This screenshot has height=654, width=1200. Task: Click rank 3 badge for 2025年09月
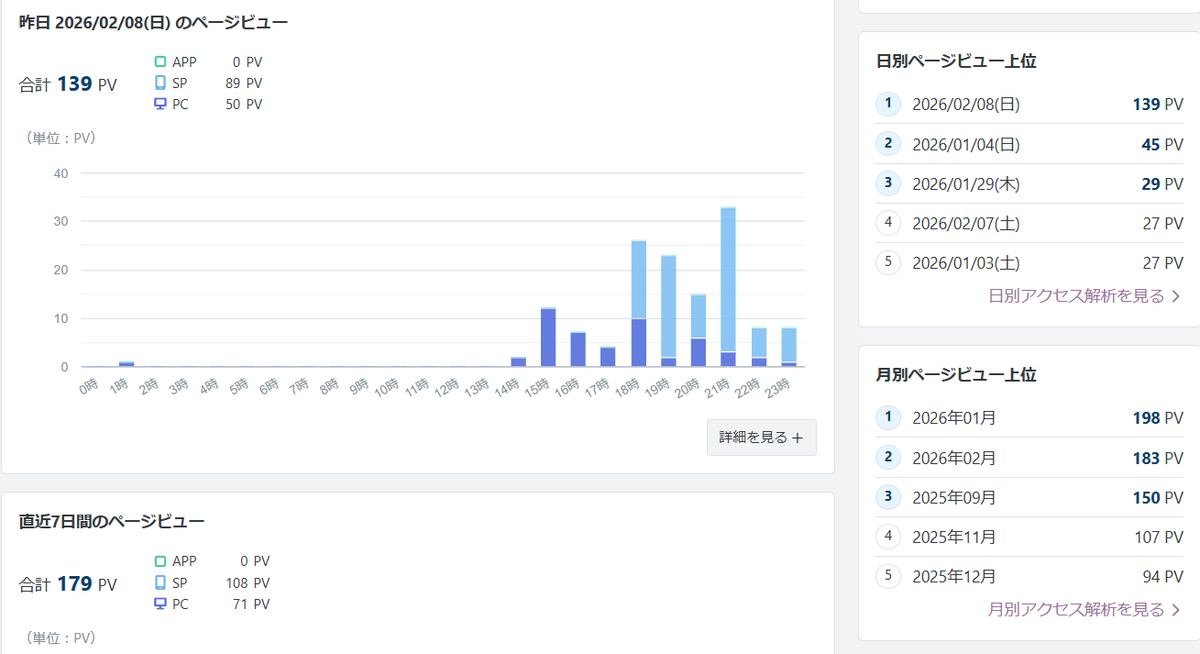888,497
